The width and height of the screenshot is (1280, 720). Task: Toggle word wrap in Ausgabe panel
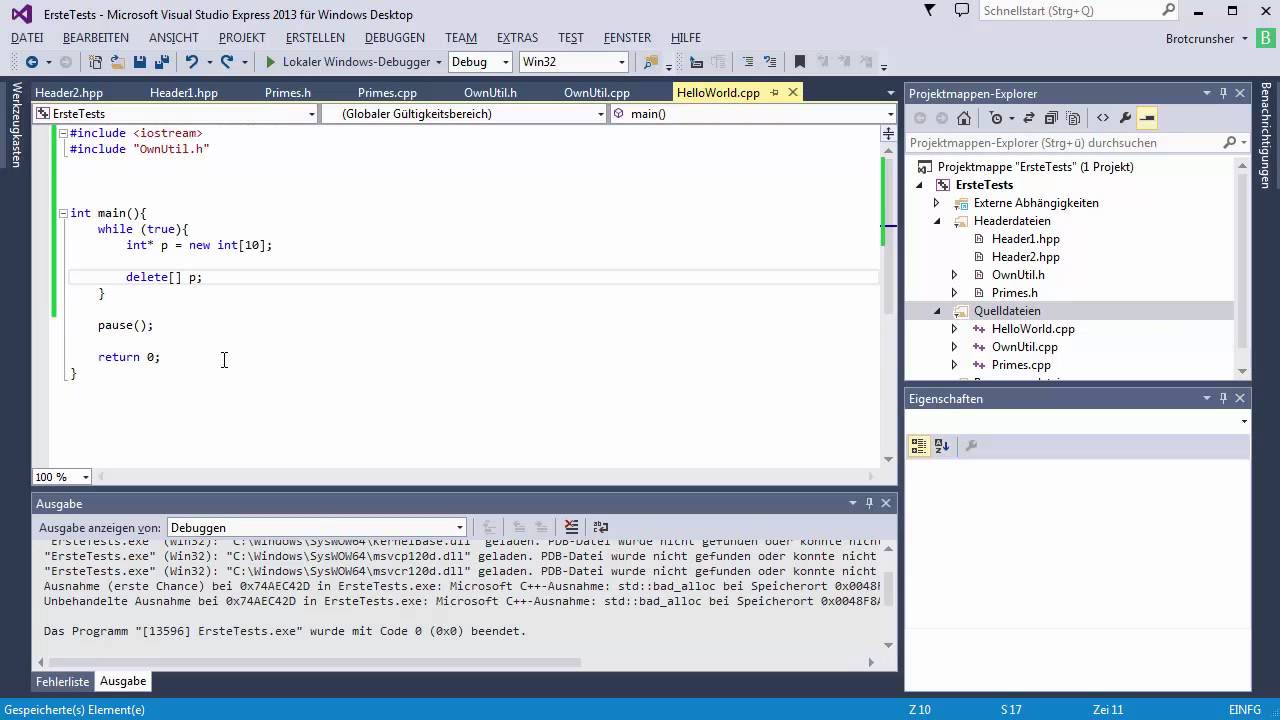[600, 527]
